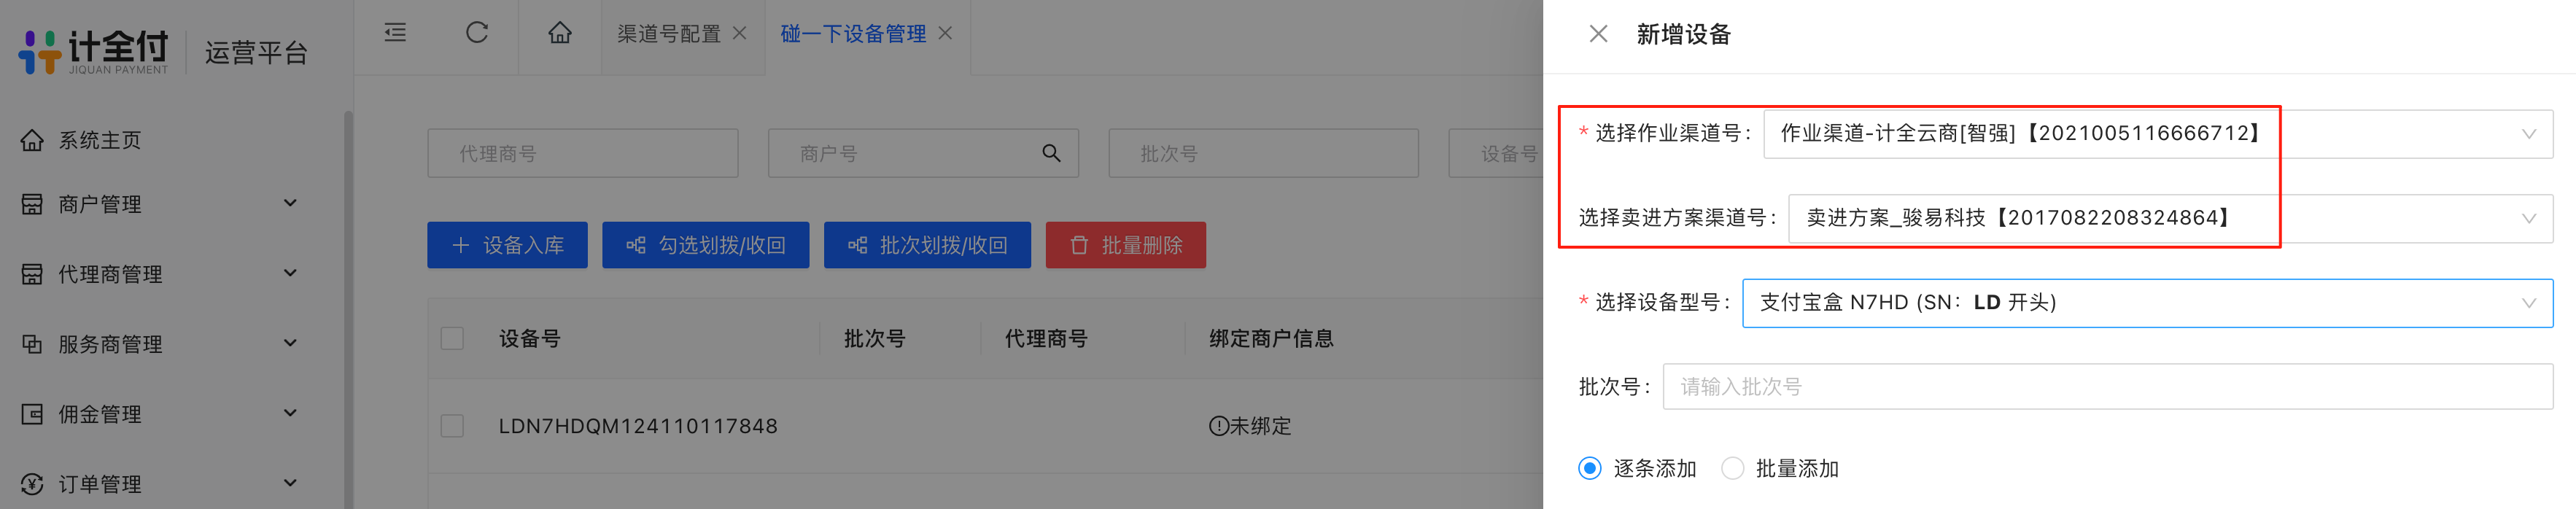The width and height of the screenshot is (2576, 509).
Task: Tick the checkbox for device LDN7HDQM124110117848
Action: click(x=452, y=426)
